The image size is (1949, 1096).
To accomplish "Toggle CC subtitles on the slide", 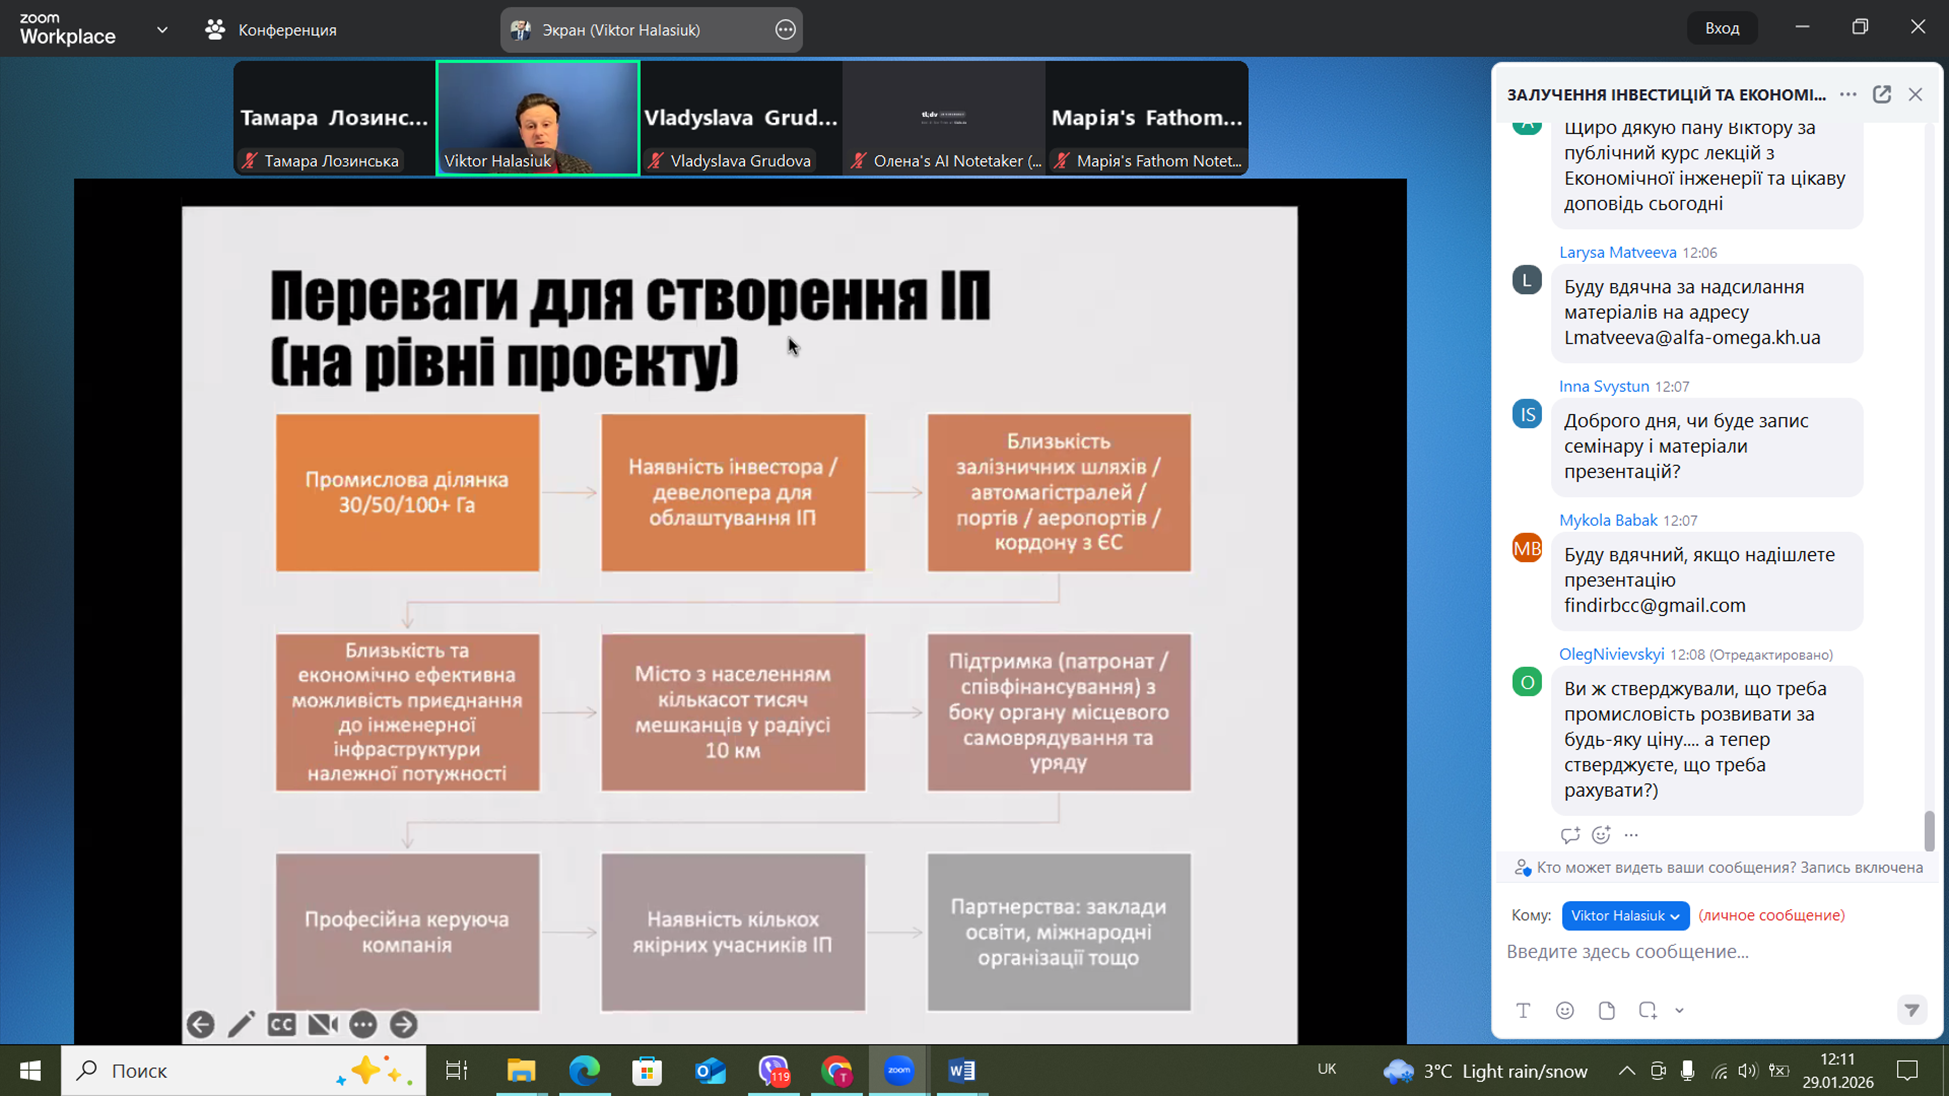I will (x=282, y=1024).
